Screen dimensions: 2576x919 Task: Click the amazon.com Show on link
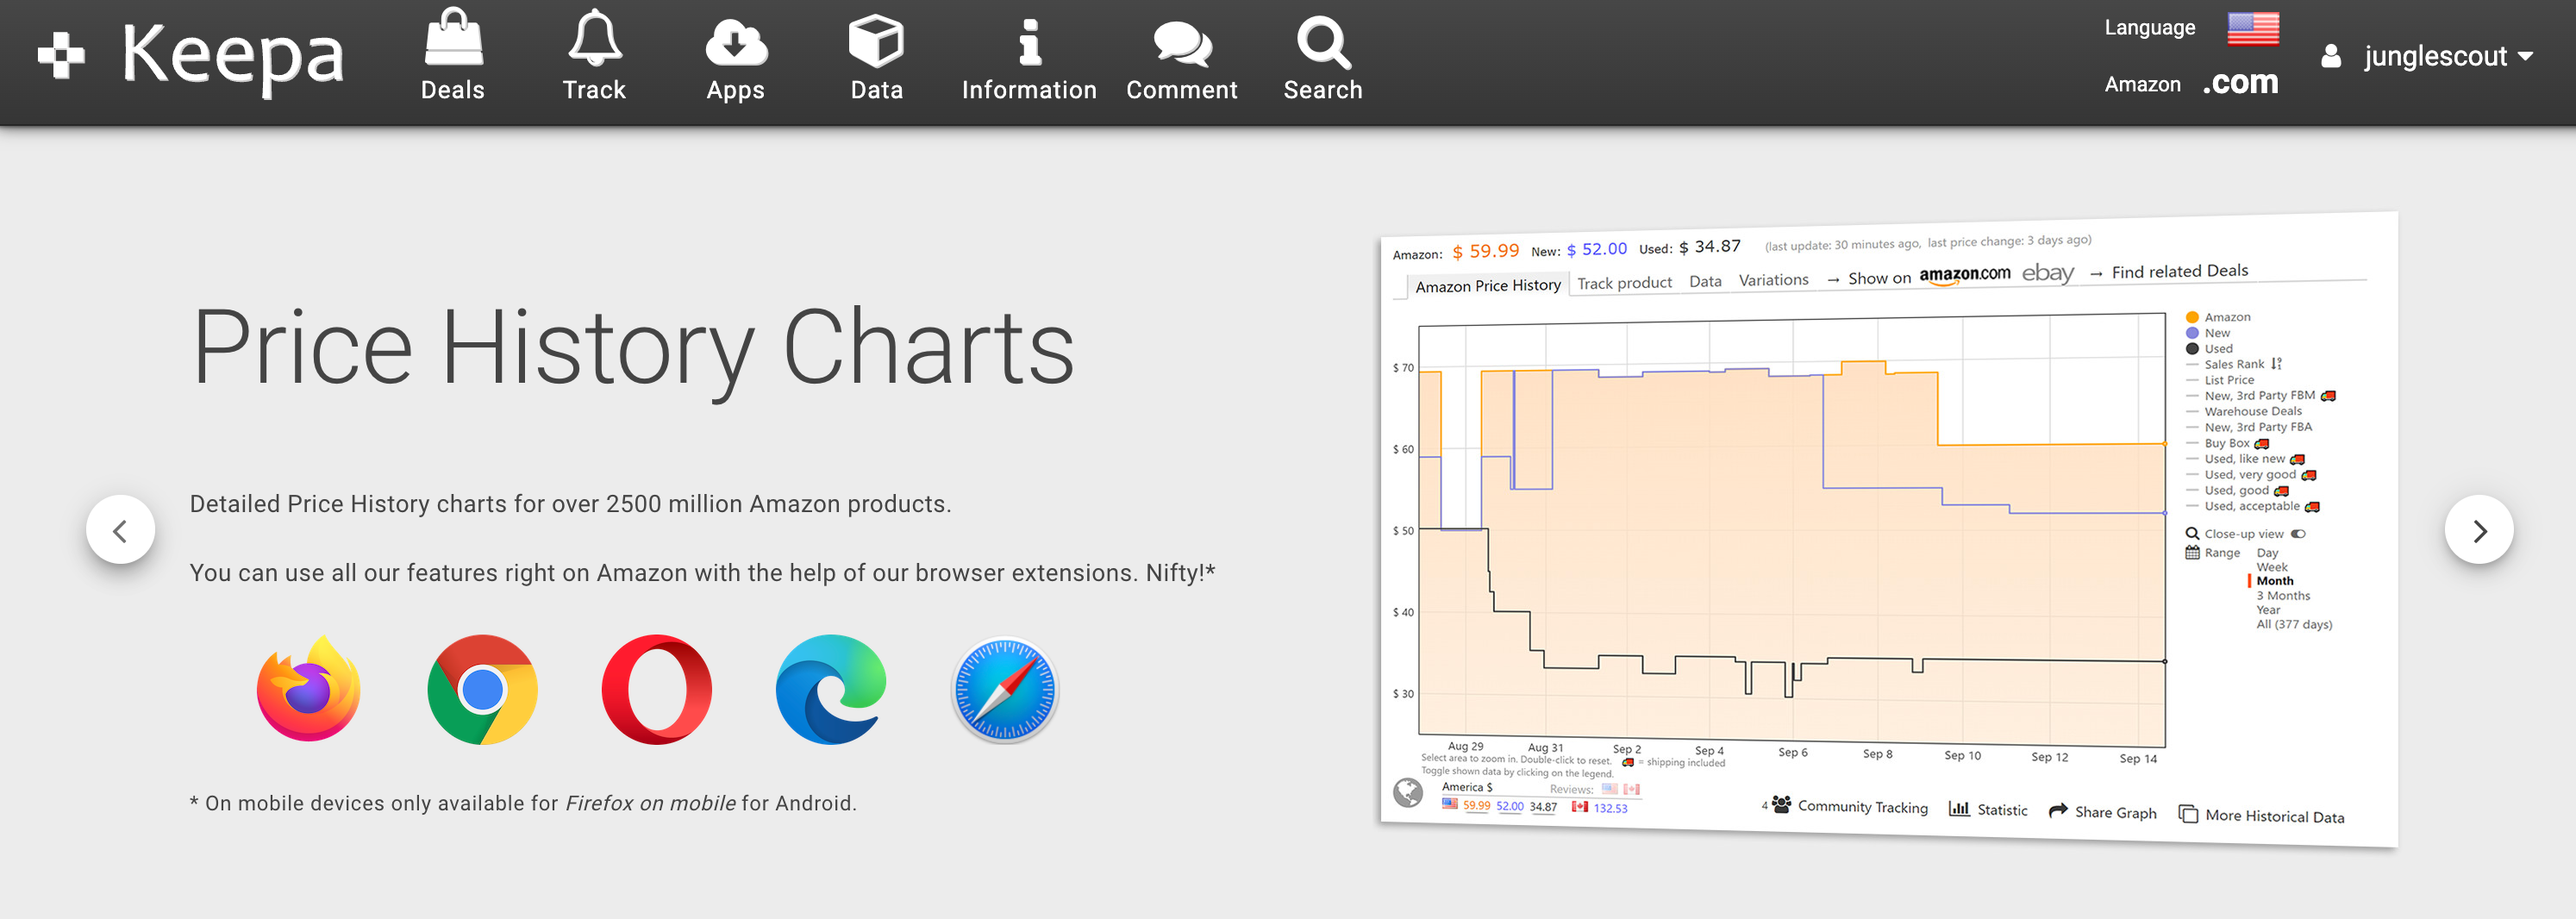pyautogui.click(x=1964, y=275)
